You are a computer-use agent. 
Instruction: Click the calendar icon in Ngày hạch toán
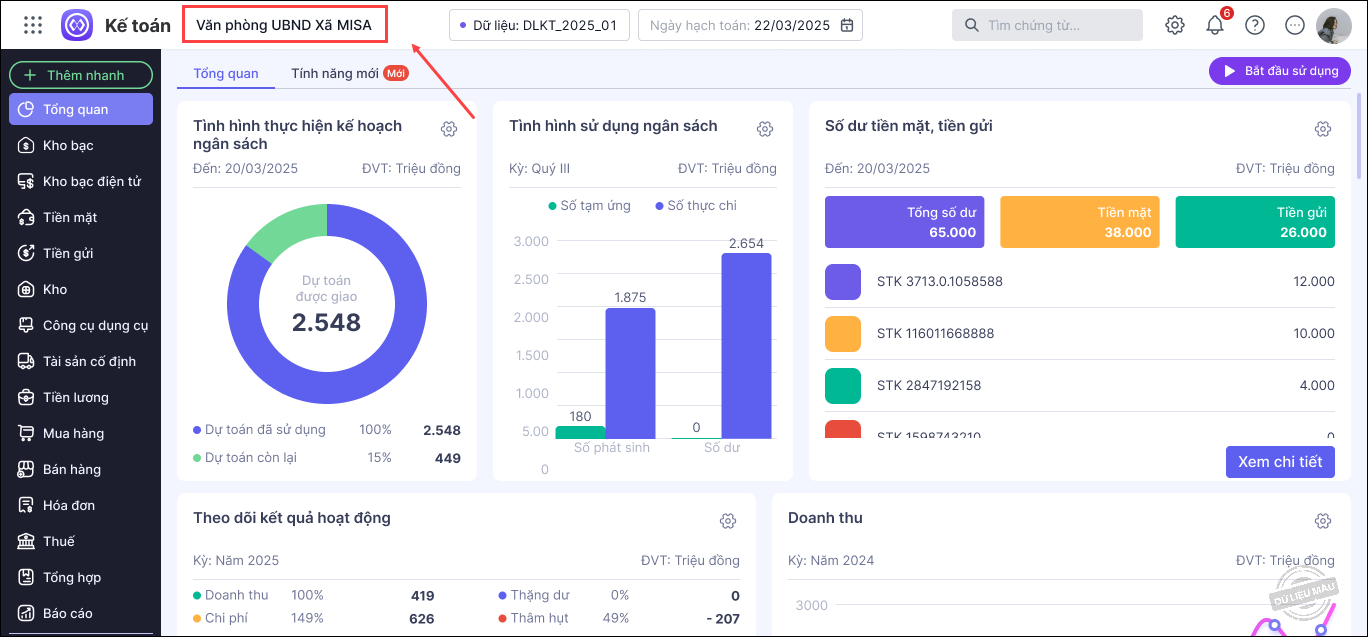(x=847, y=25)
